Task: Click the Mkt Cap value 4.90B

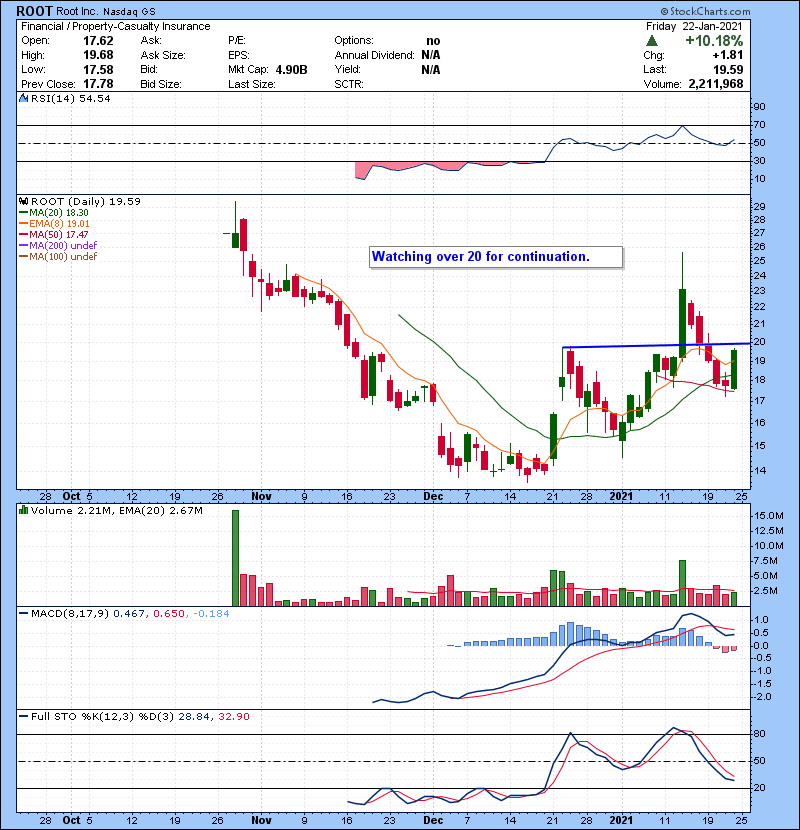Action: 291,70
